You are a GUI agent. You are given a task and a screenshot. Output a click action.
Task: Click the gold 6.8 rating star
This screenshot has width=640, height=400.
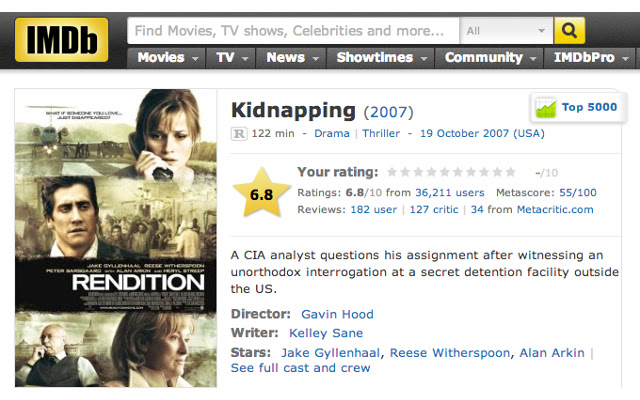262,193
